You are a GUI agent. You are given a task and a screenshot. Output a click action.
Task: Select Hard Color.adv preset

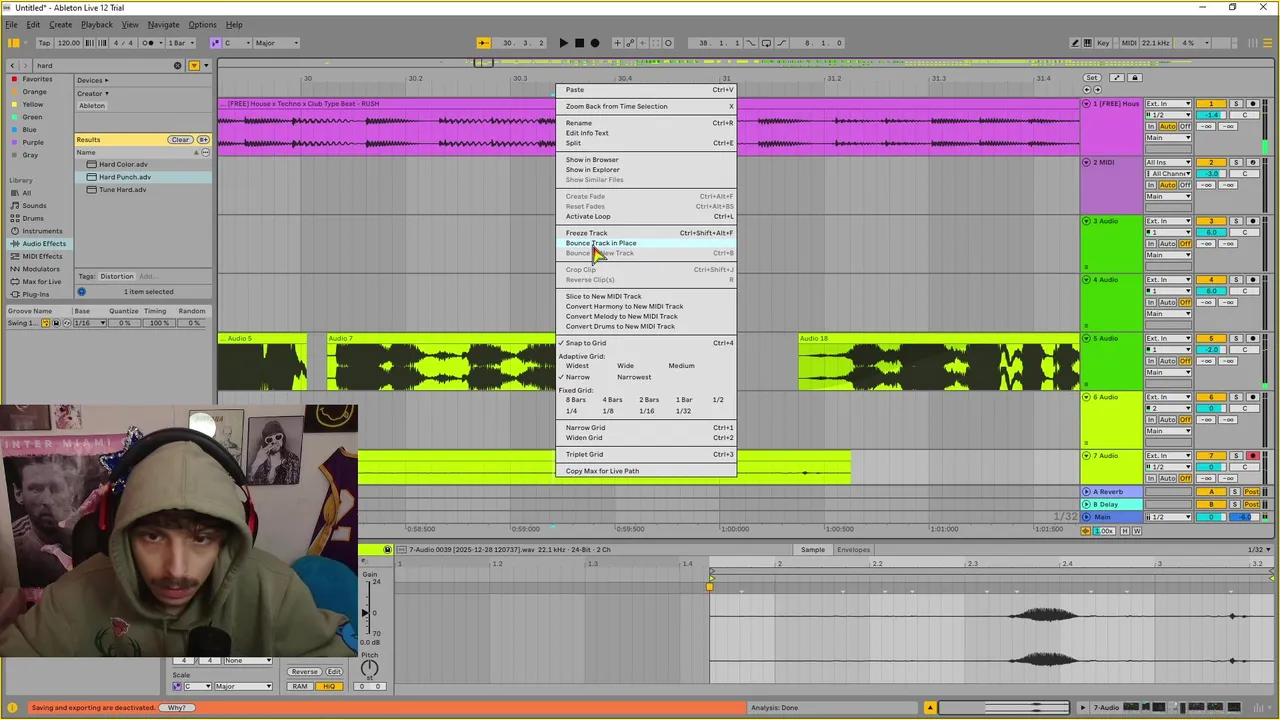point(122,164)
